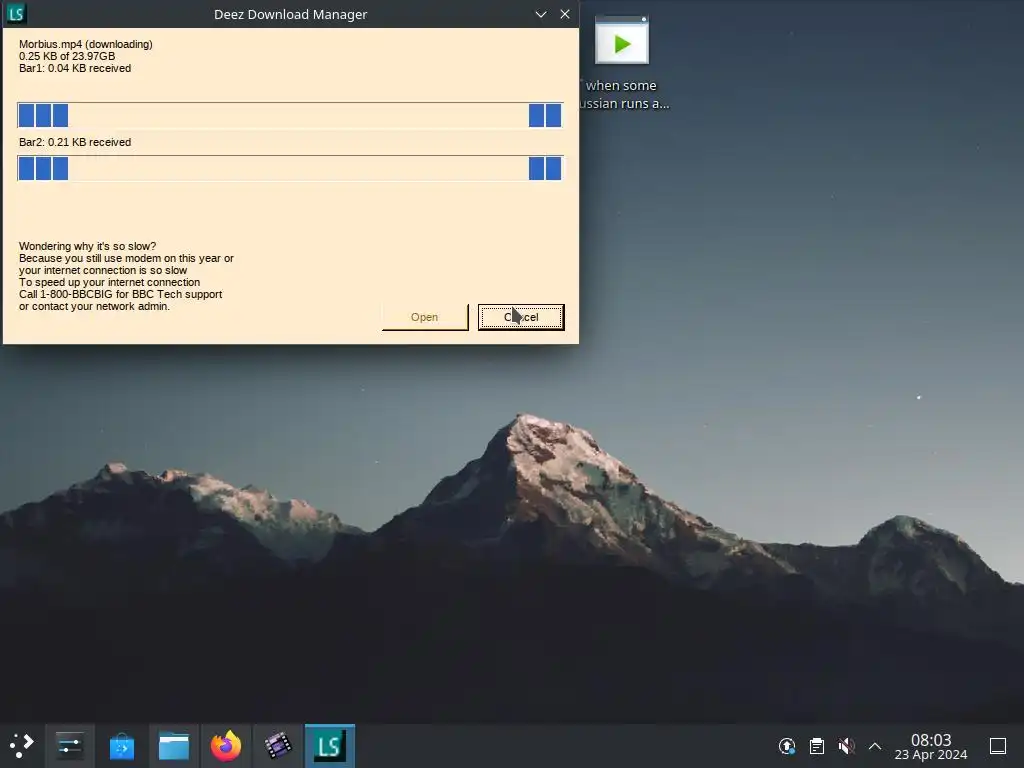This screenshot has height=768, width=1024.
Task: Click the Bar1 progress bar
Action: pyautogui.click(x=290, y=116)
